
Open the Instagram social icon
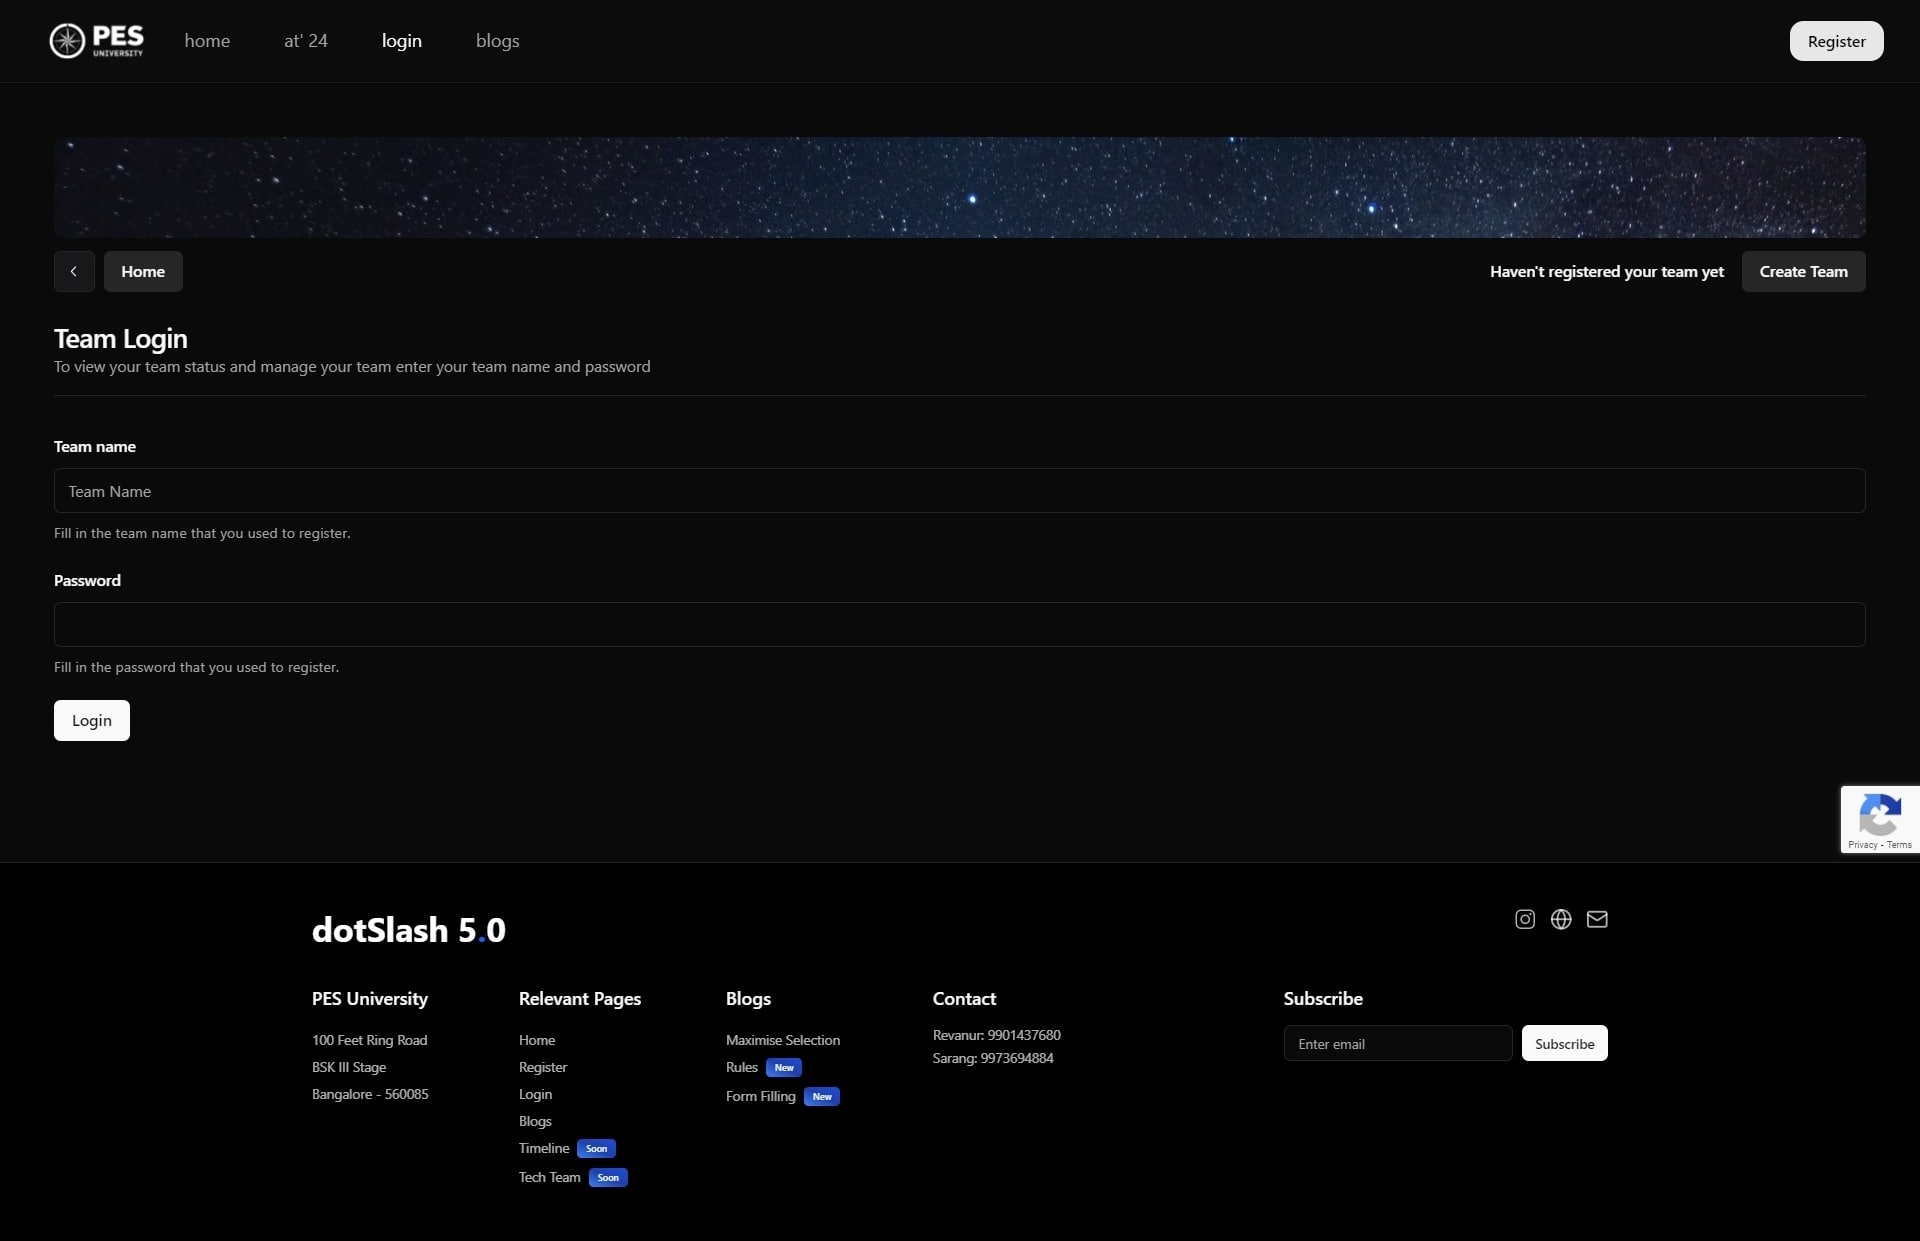point(1523,919)
